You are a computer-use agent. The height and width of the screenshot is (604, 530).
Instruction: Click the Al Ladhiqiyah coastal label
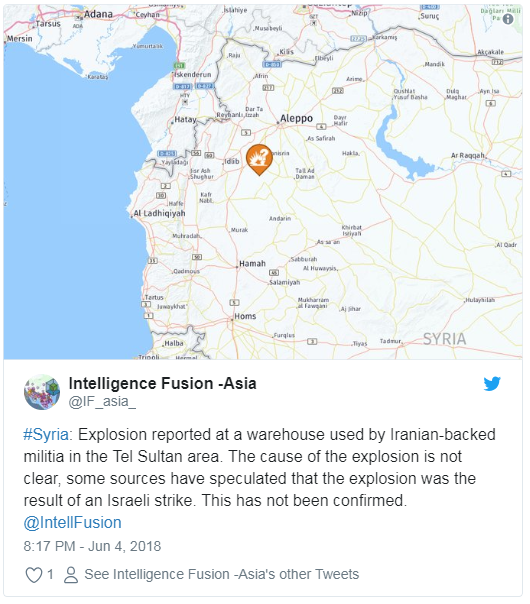pos(159,213)
